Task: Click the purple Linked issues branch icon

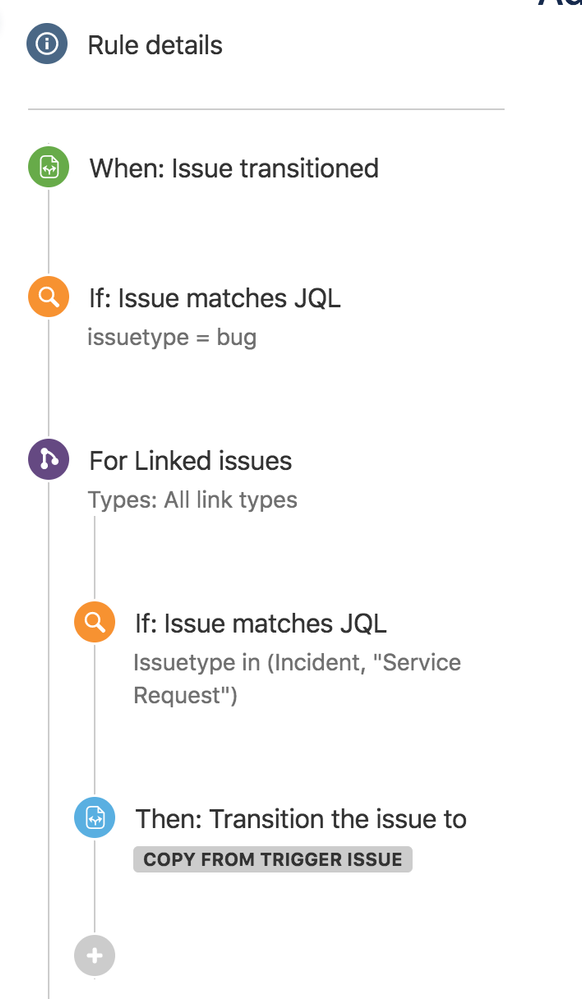Action: click(48, 459)
